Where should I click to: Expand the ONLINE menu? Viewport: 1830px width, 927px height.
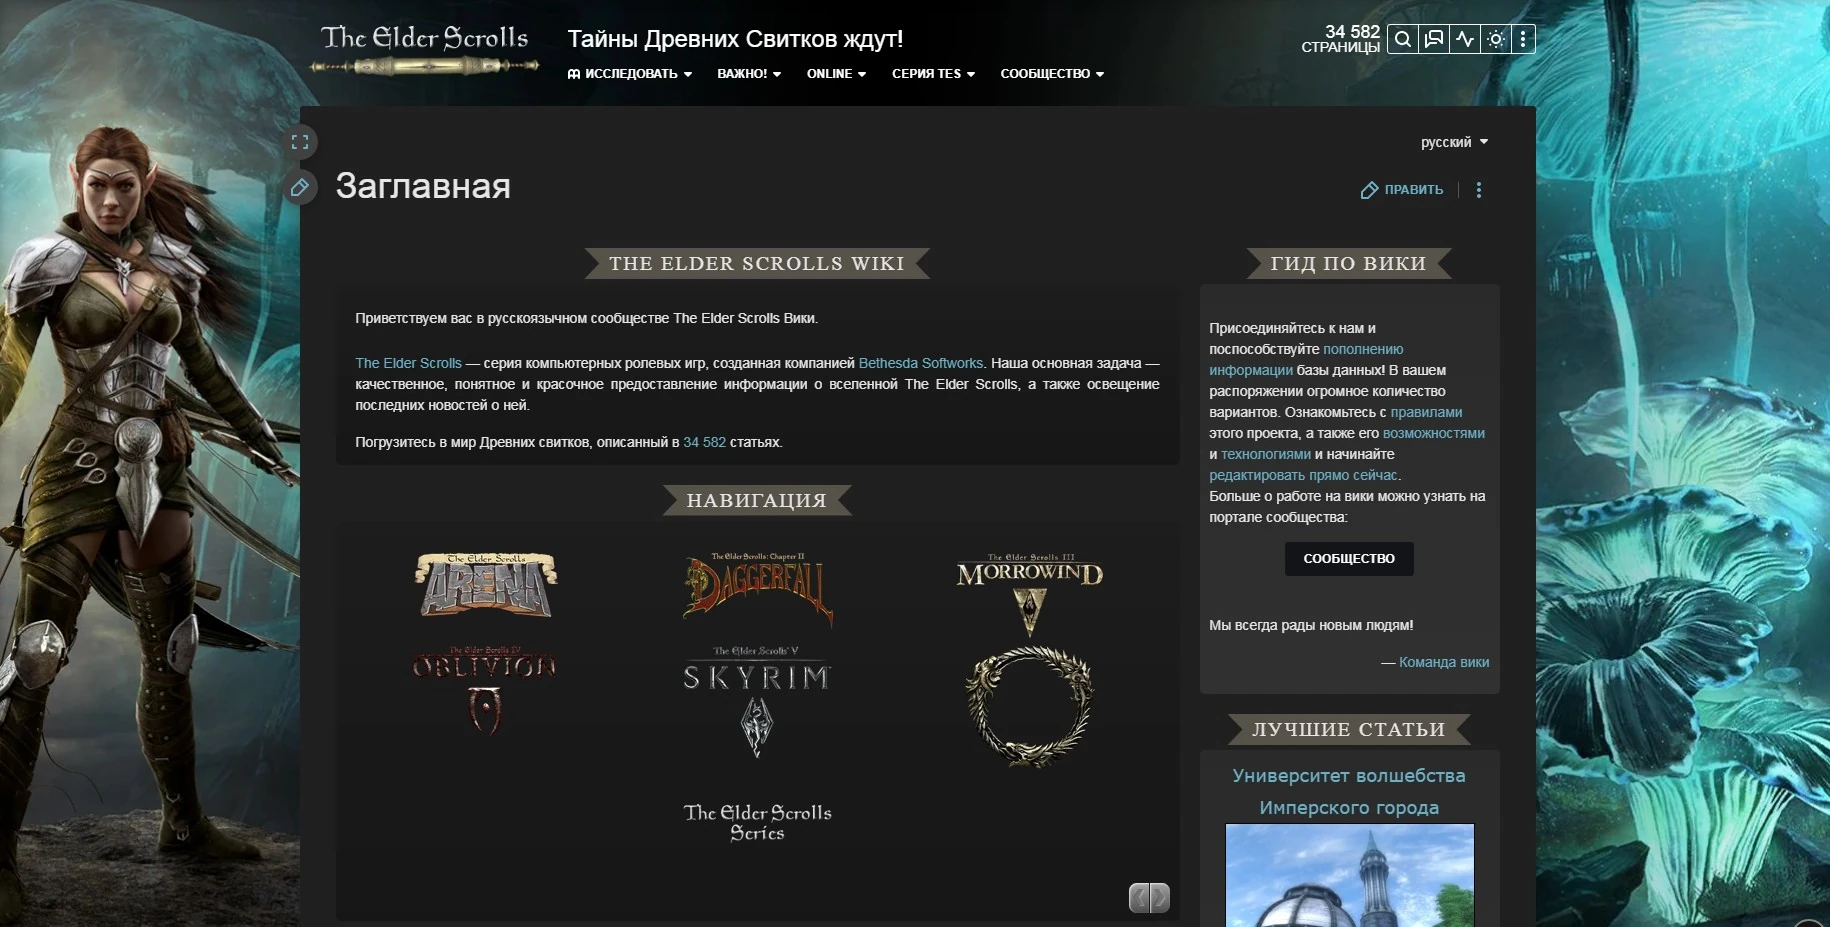coord(837,74)
